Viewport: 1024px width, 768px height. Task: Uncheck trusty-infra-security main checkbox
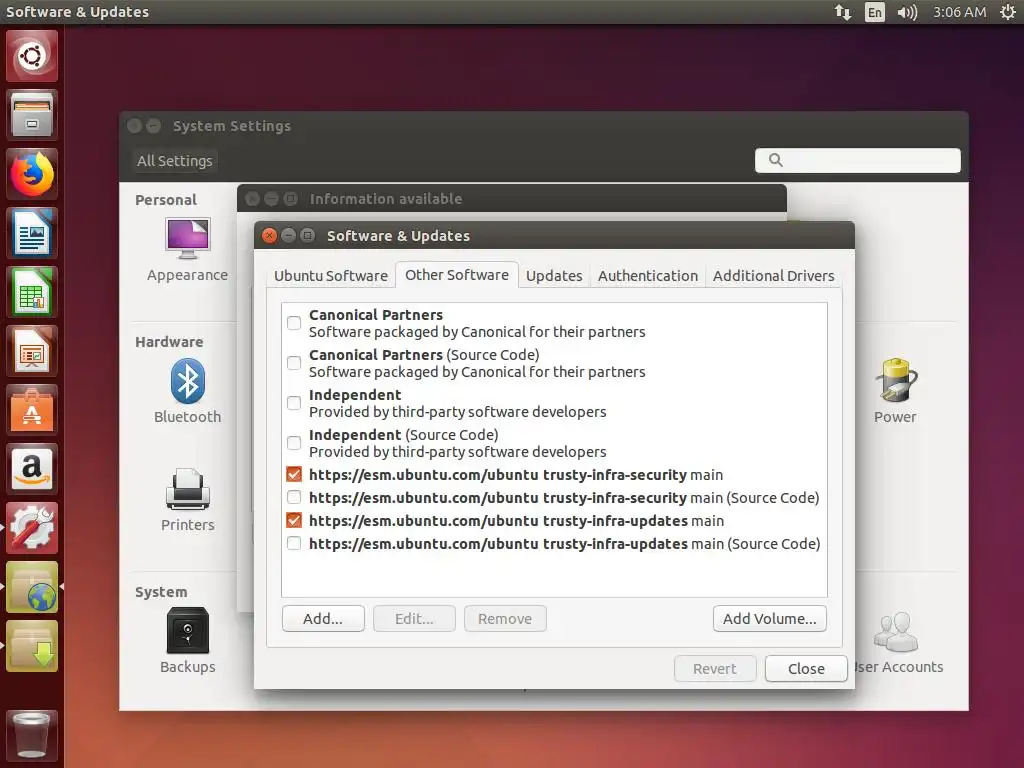[x=294, y=474]
